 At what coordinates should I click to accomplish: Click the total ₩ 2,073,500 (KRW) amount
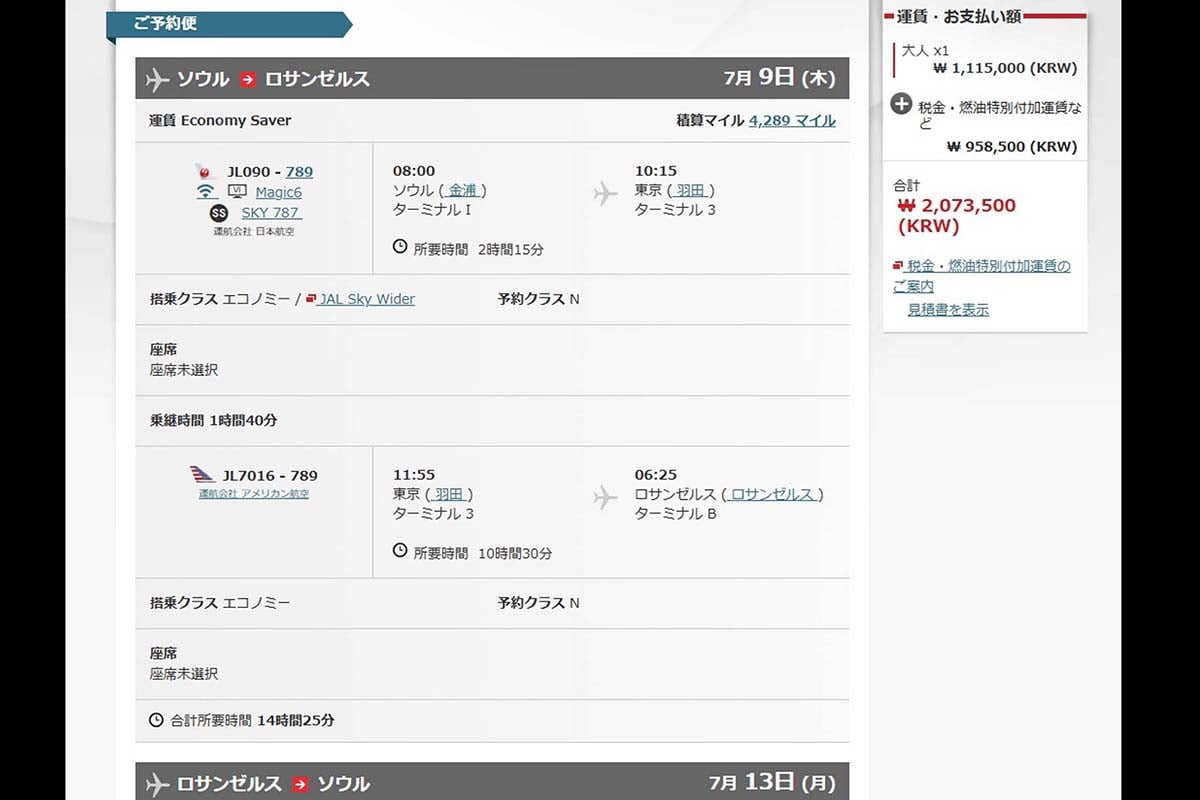click(957, 215)
